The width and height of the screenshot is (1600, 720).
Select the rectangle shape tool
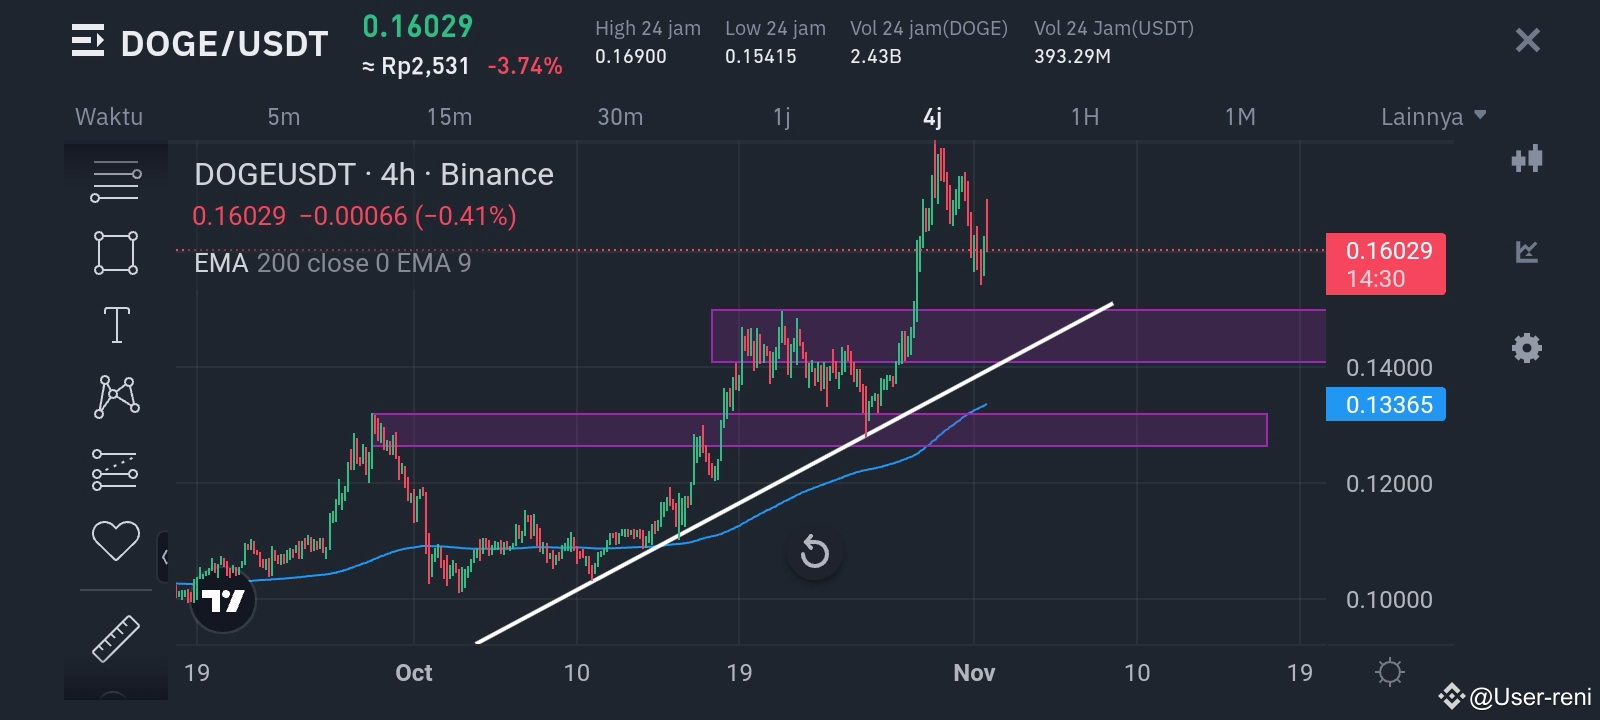click(116, 253)
